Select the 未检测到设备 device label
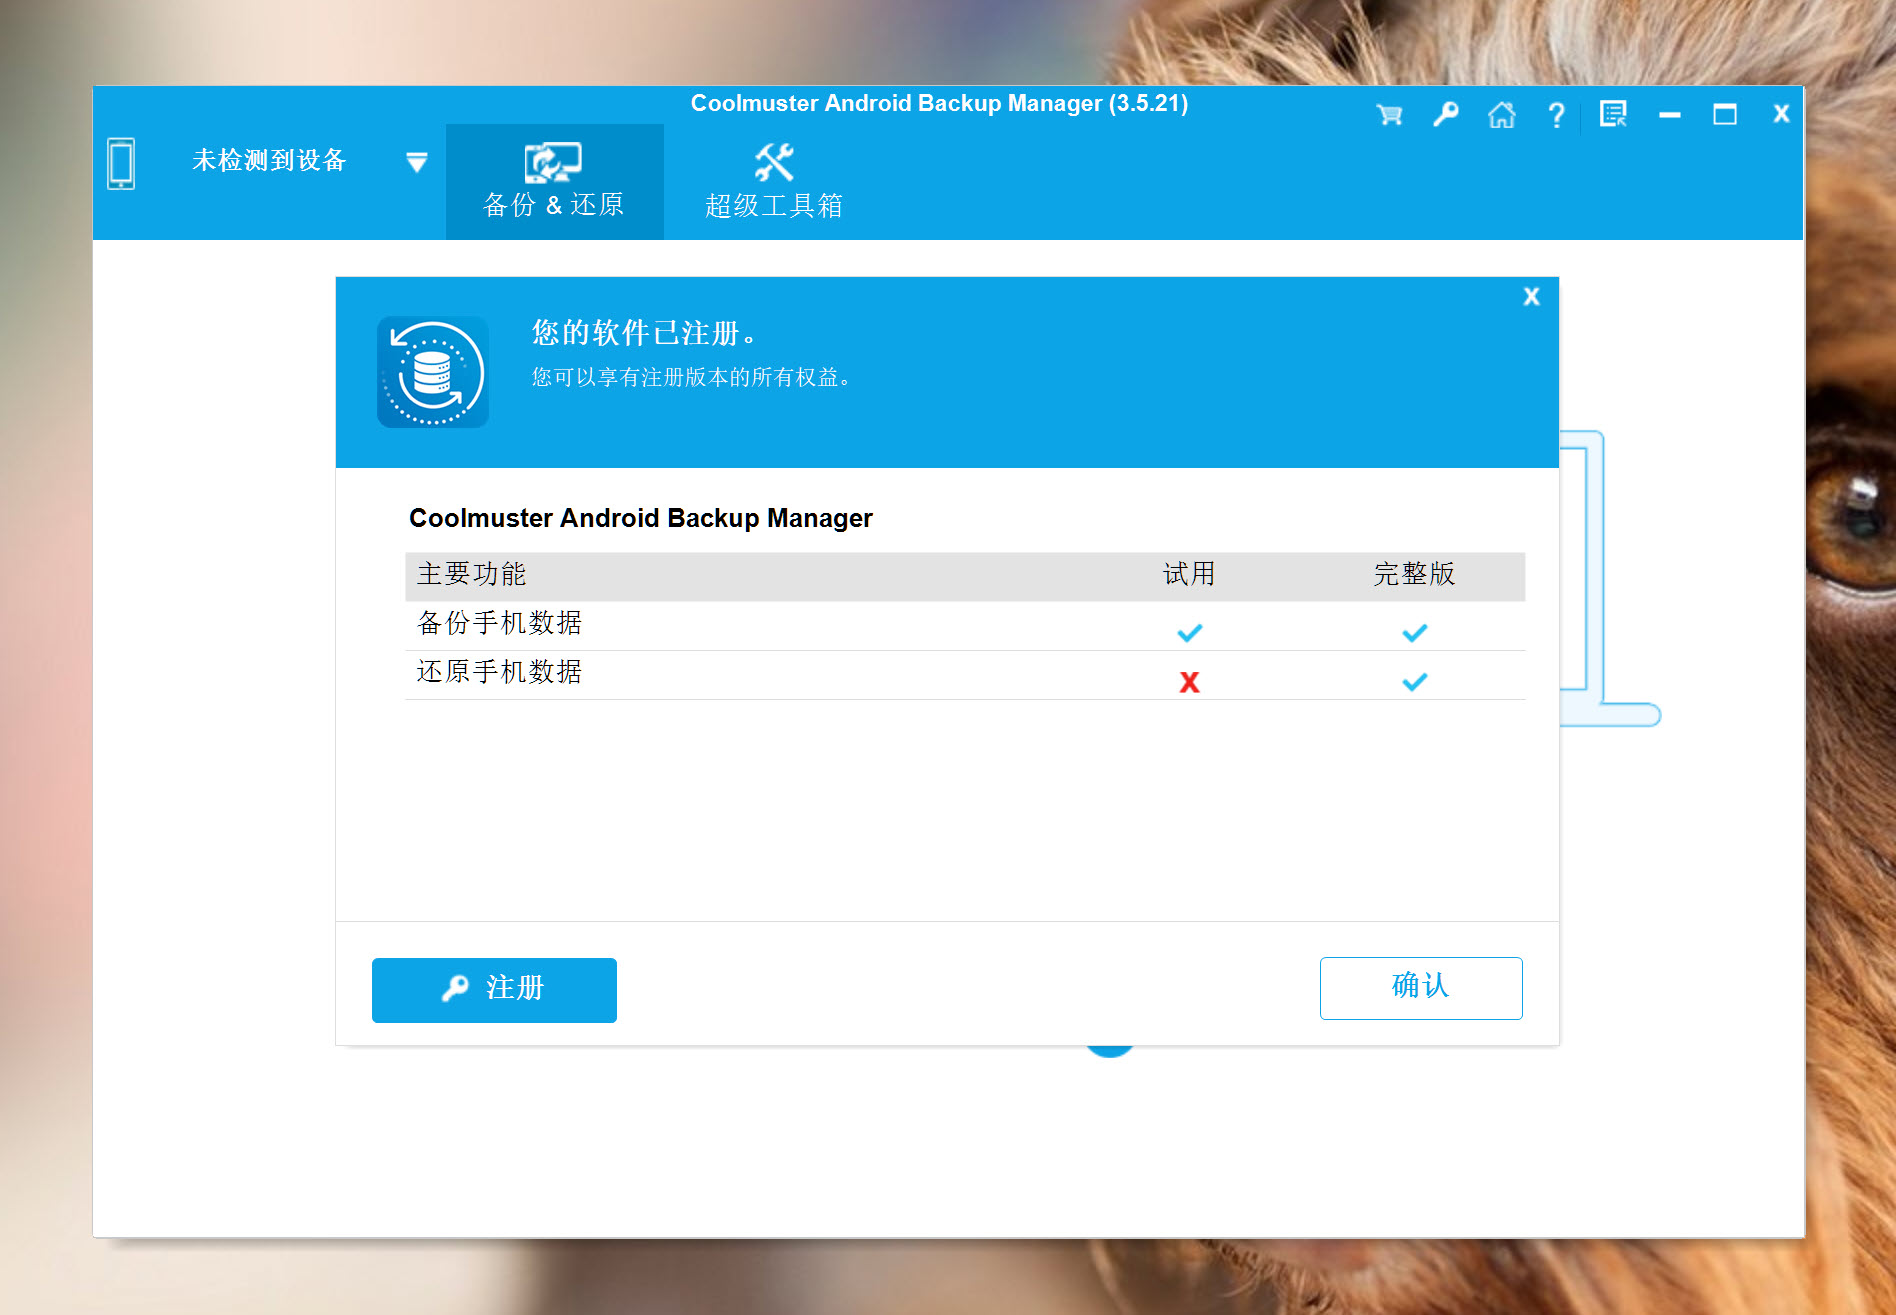This screenshot has width=1896, height=1315. coord(269,160)
